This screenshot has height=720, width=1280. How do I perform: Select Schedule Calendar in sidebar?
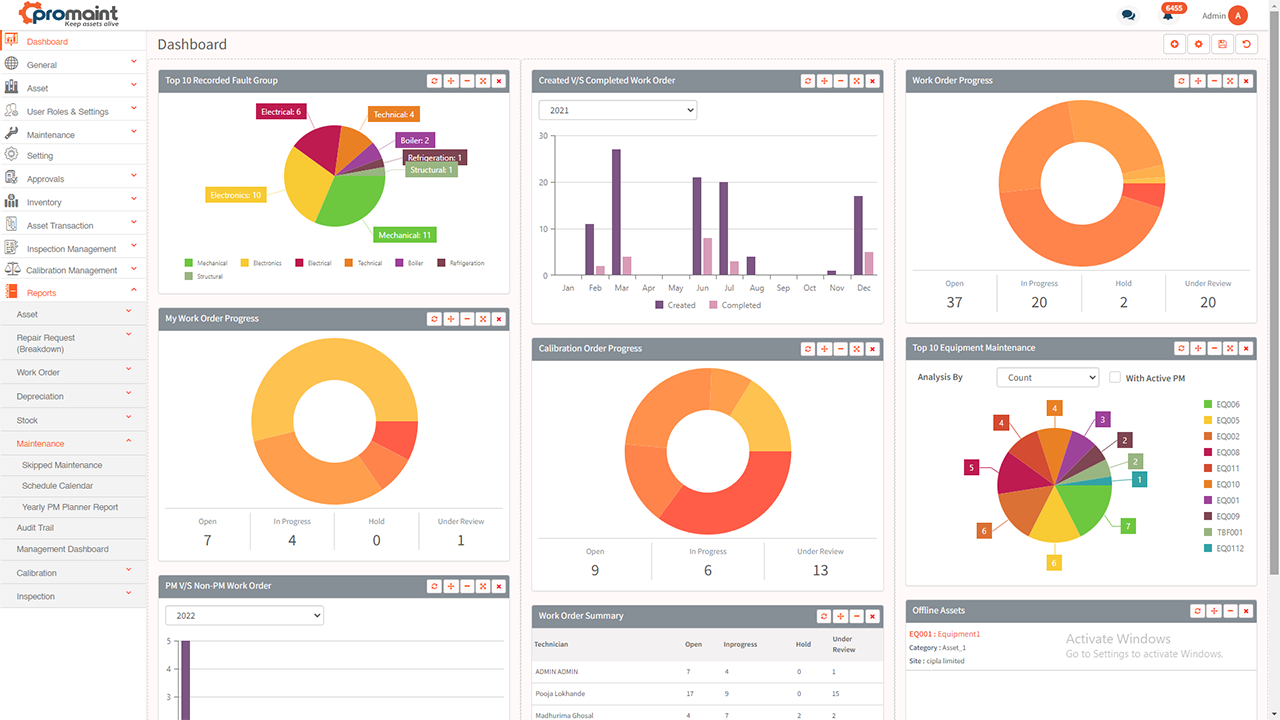(57, 486)
